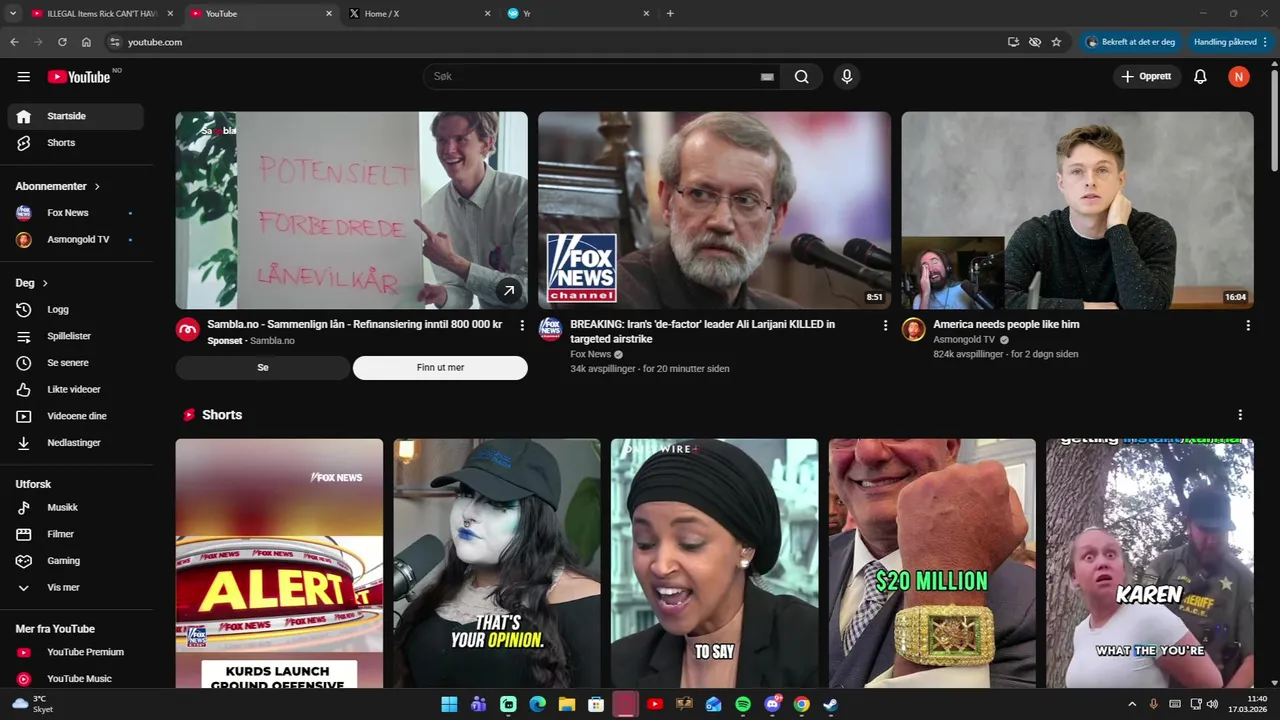Image resolution: width=1280 pixels, height=720 pixels.
Task: Open the Steam taskbar icon
Action: [x=830, y=704]
